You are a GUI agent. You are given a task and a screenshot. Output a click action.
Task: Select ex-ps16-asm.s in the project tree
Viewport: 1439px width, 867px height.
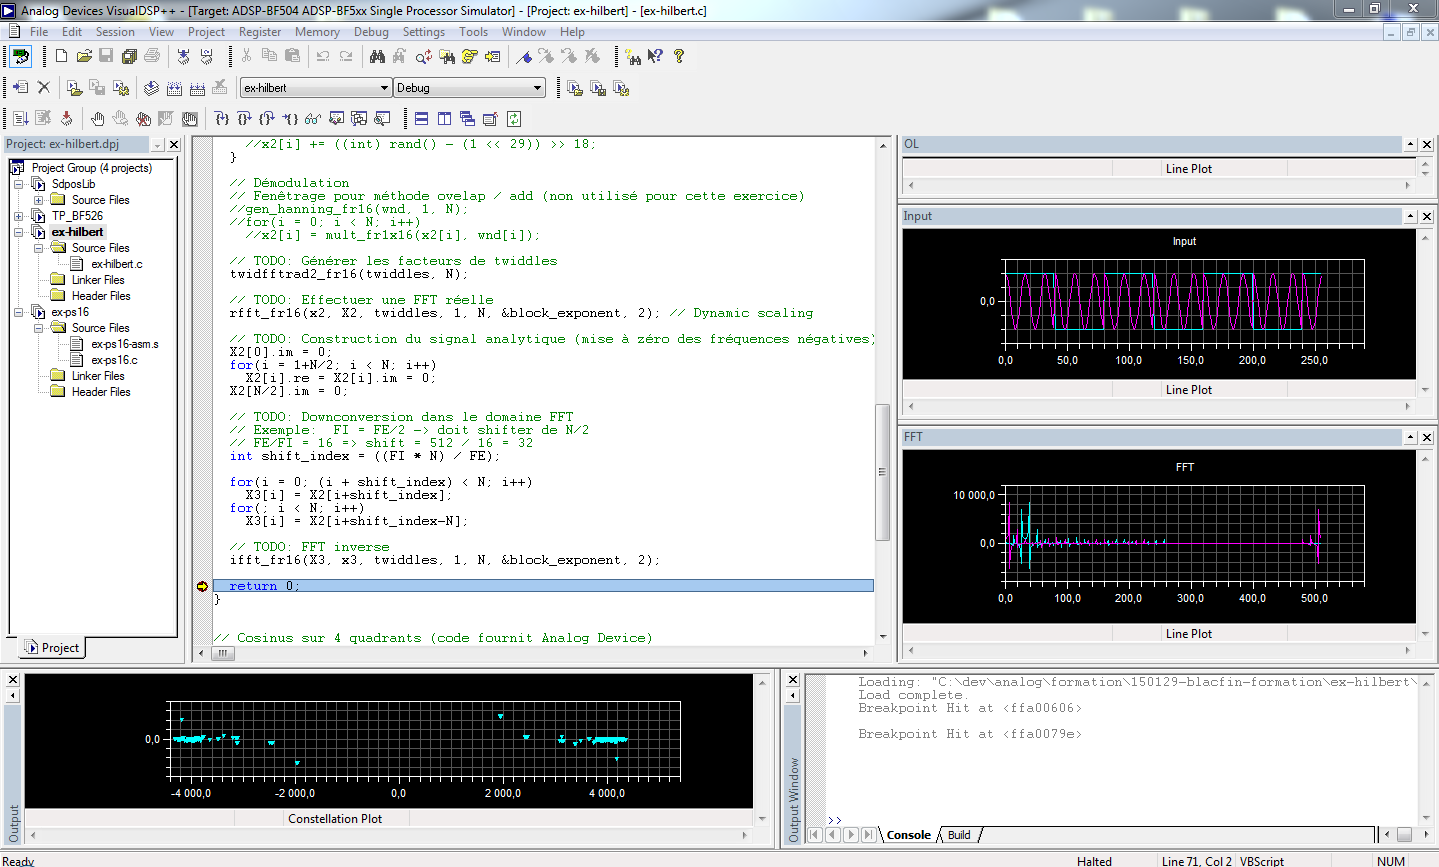click(x=124, y=344)
